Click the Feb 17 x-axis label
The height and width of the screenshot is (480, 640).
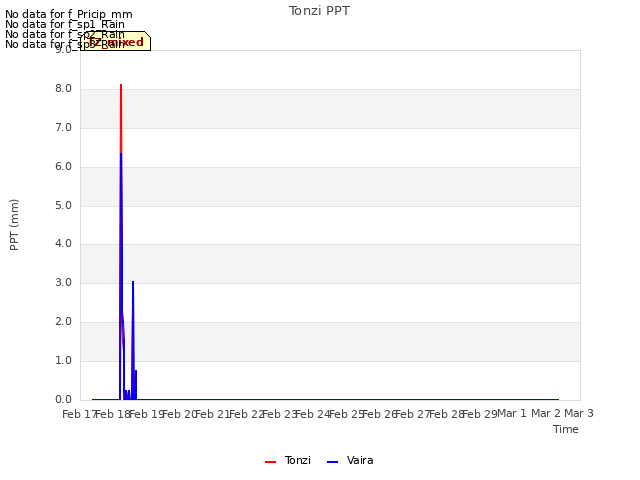point(79,414)
